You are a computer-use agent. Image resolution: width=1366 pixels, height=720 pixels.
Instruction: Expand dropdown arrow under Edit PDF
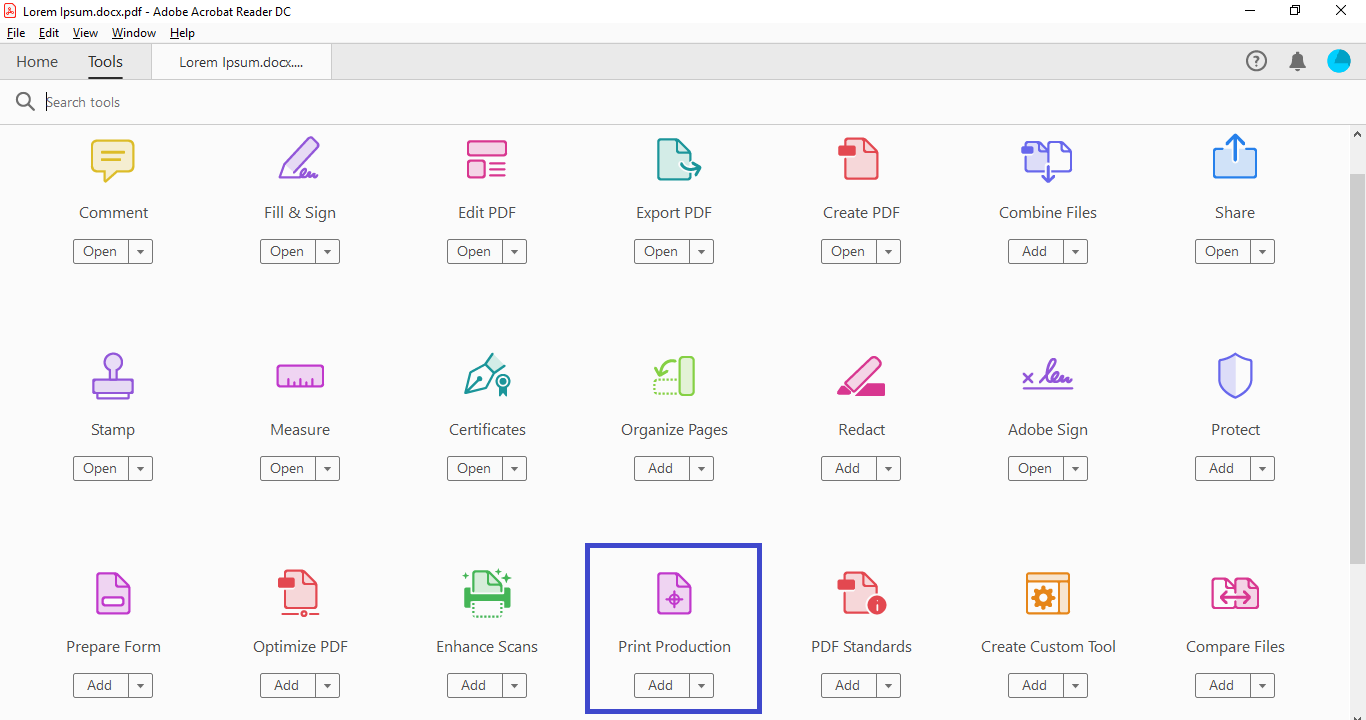pyautogui.click(x=515, y=252)
